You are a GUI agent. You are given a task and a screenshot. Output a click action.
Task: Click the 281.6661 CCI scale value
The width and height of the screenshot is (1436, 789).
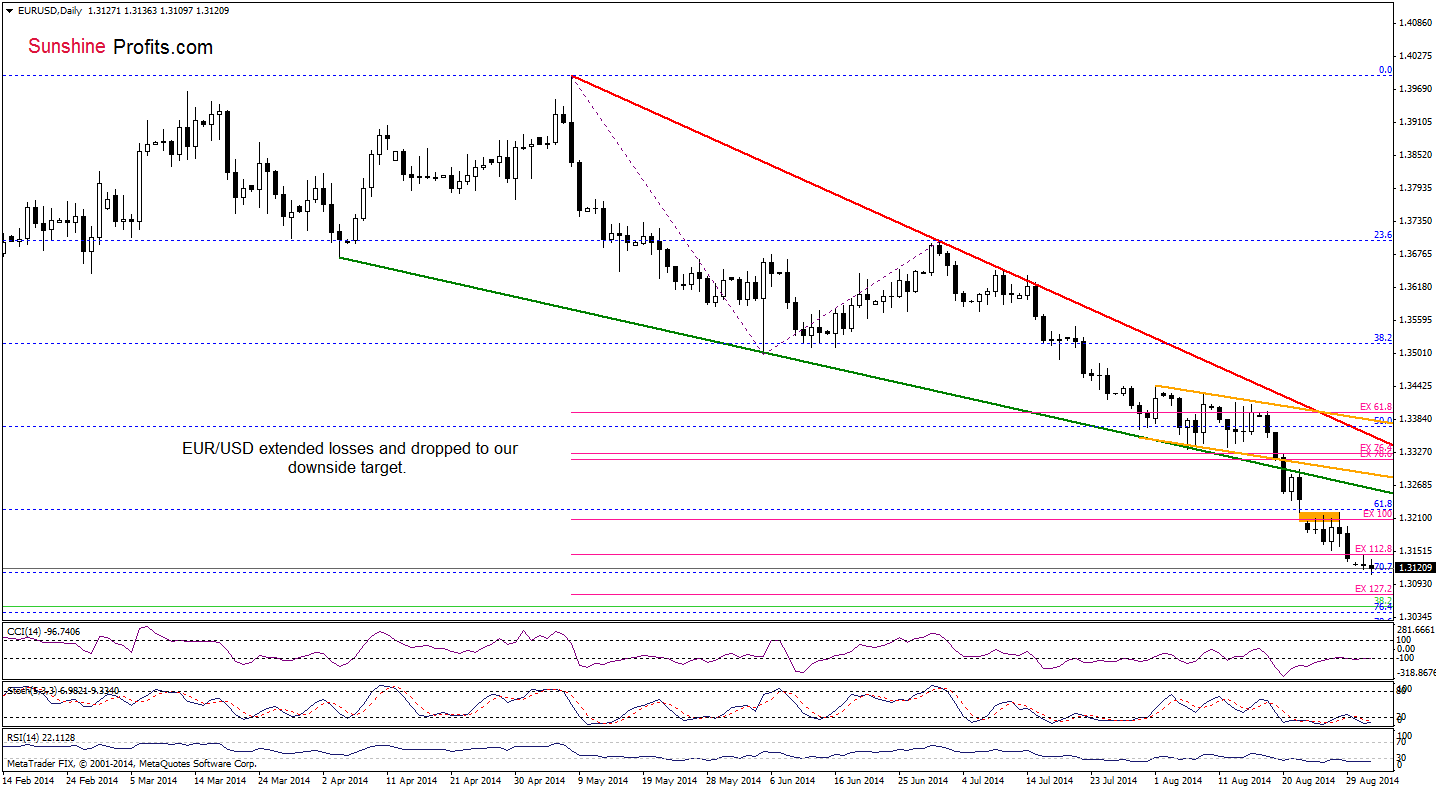[x=1416, y=630]
